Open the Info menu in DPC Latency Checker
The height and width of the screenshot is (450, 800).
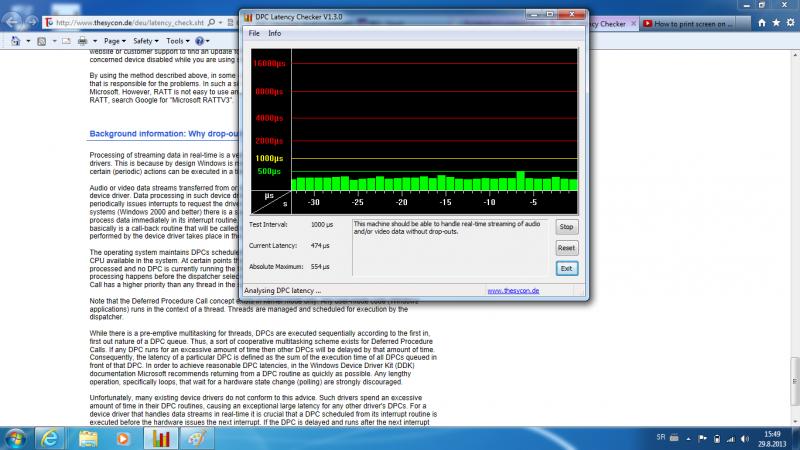[274, 33]
